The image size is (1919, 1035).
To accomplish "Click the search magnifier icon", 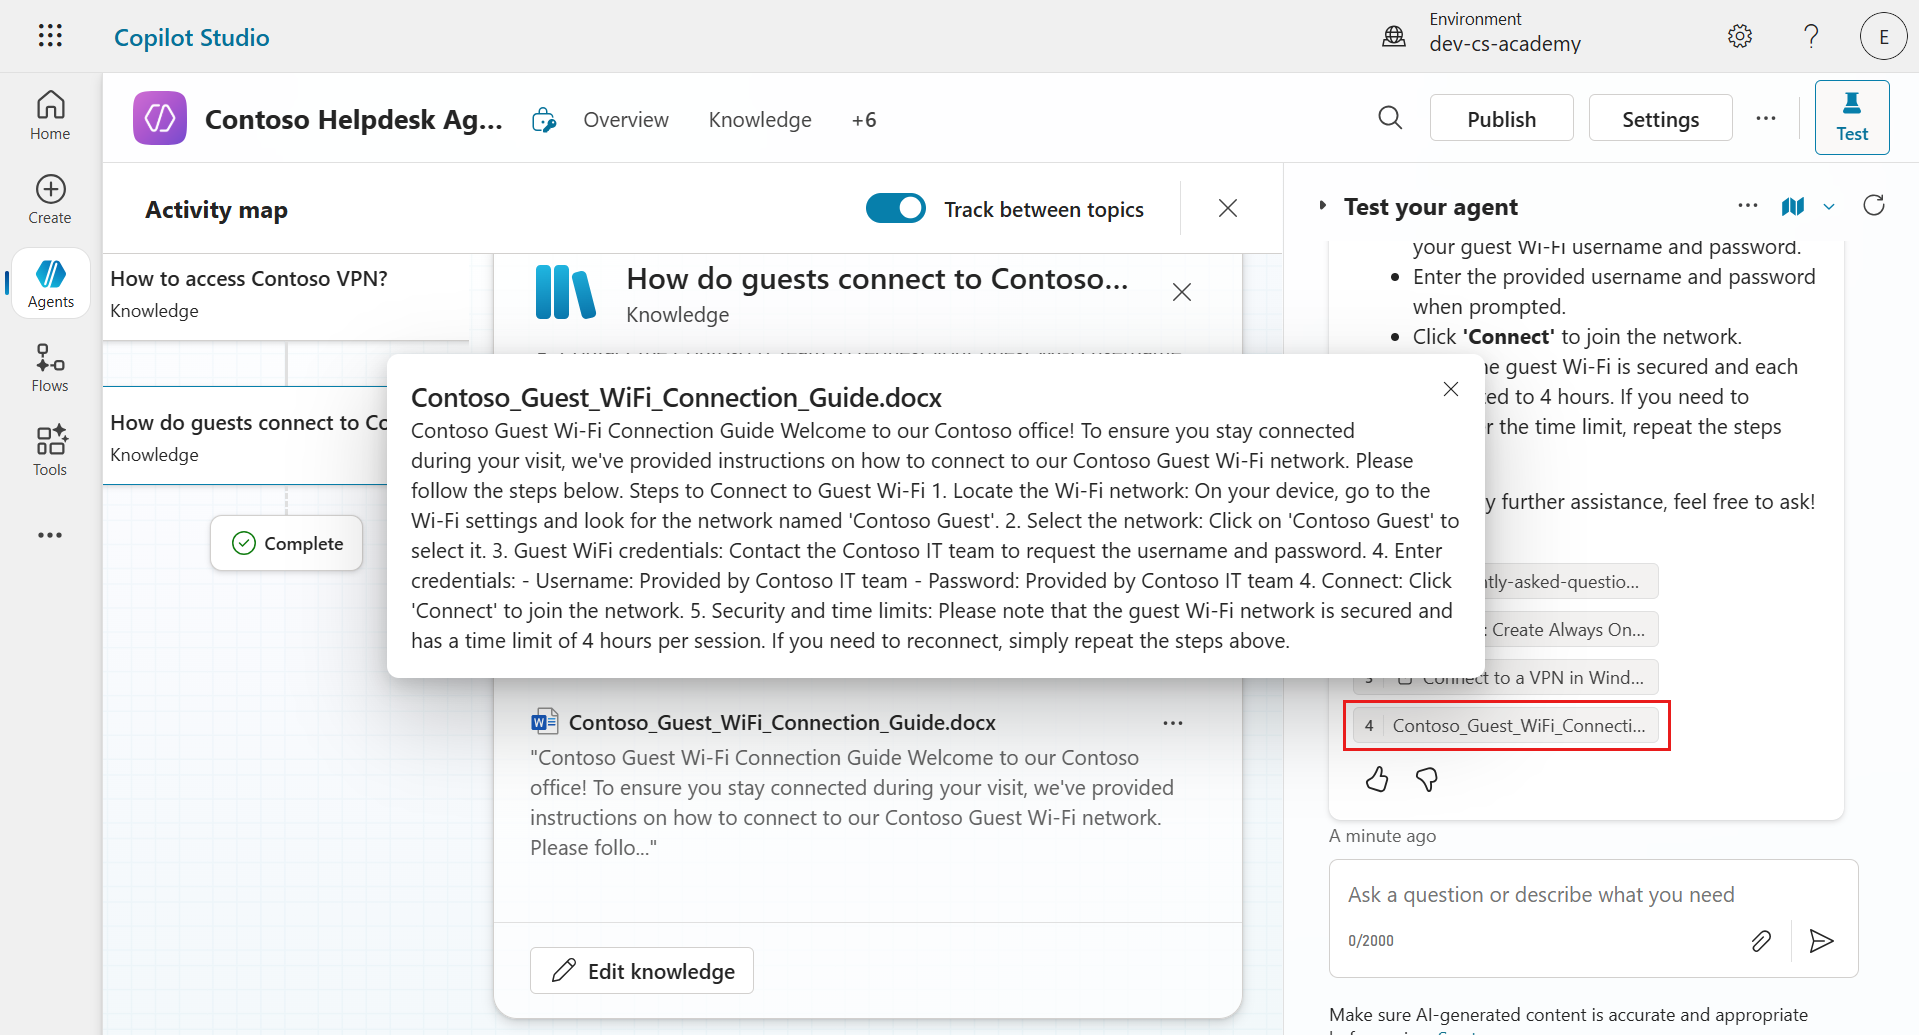I will [x=1390, y=118].
